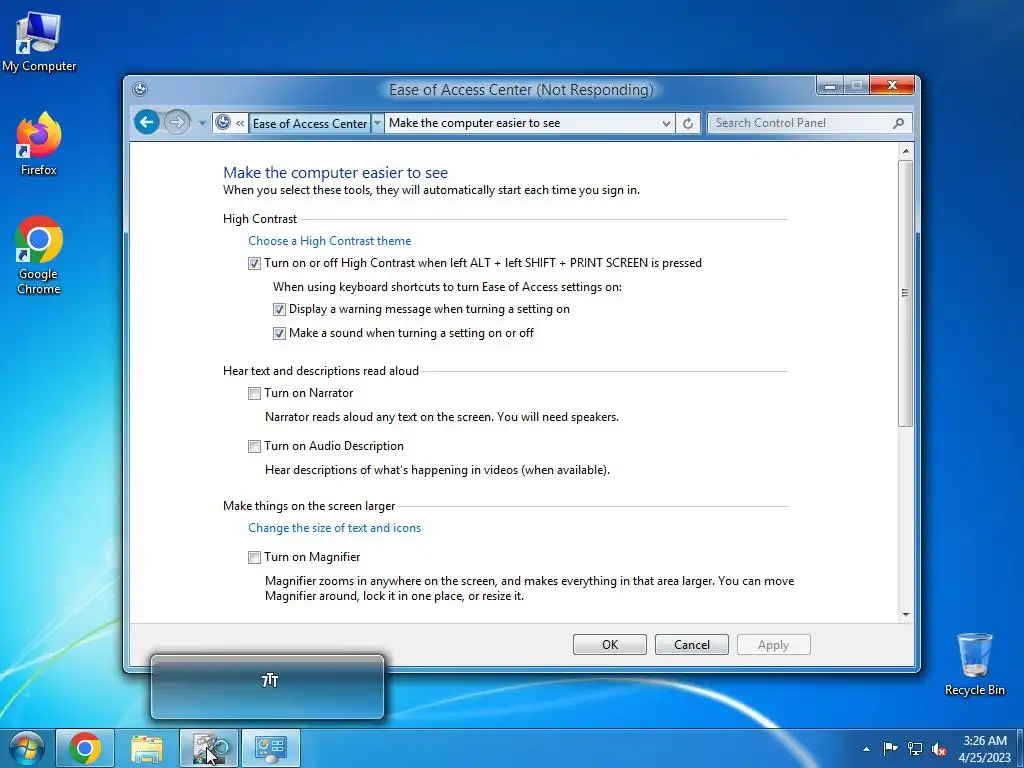Uncheck Display a warning message checkbox

279,310
